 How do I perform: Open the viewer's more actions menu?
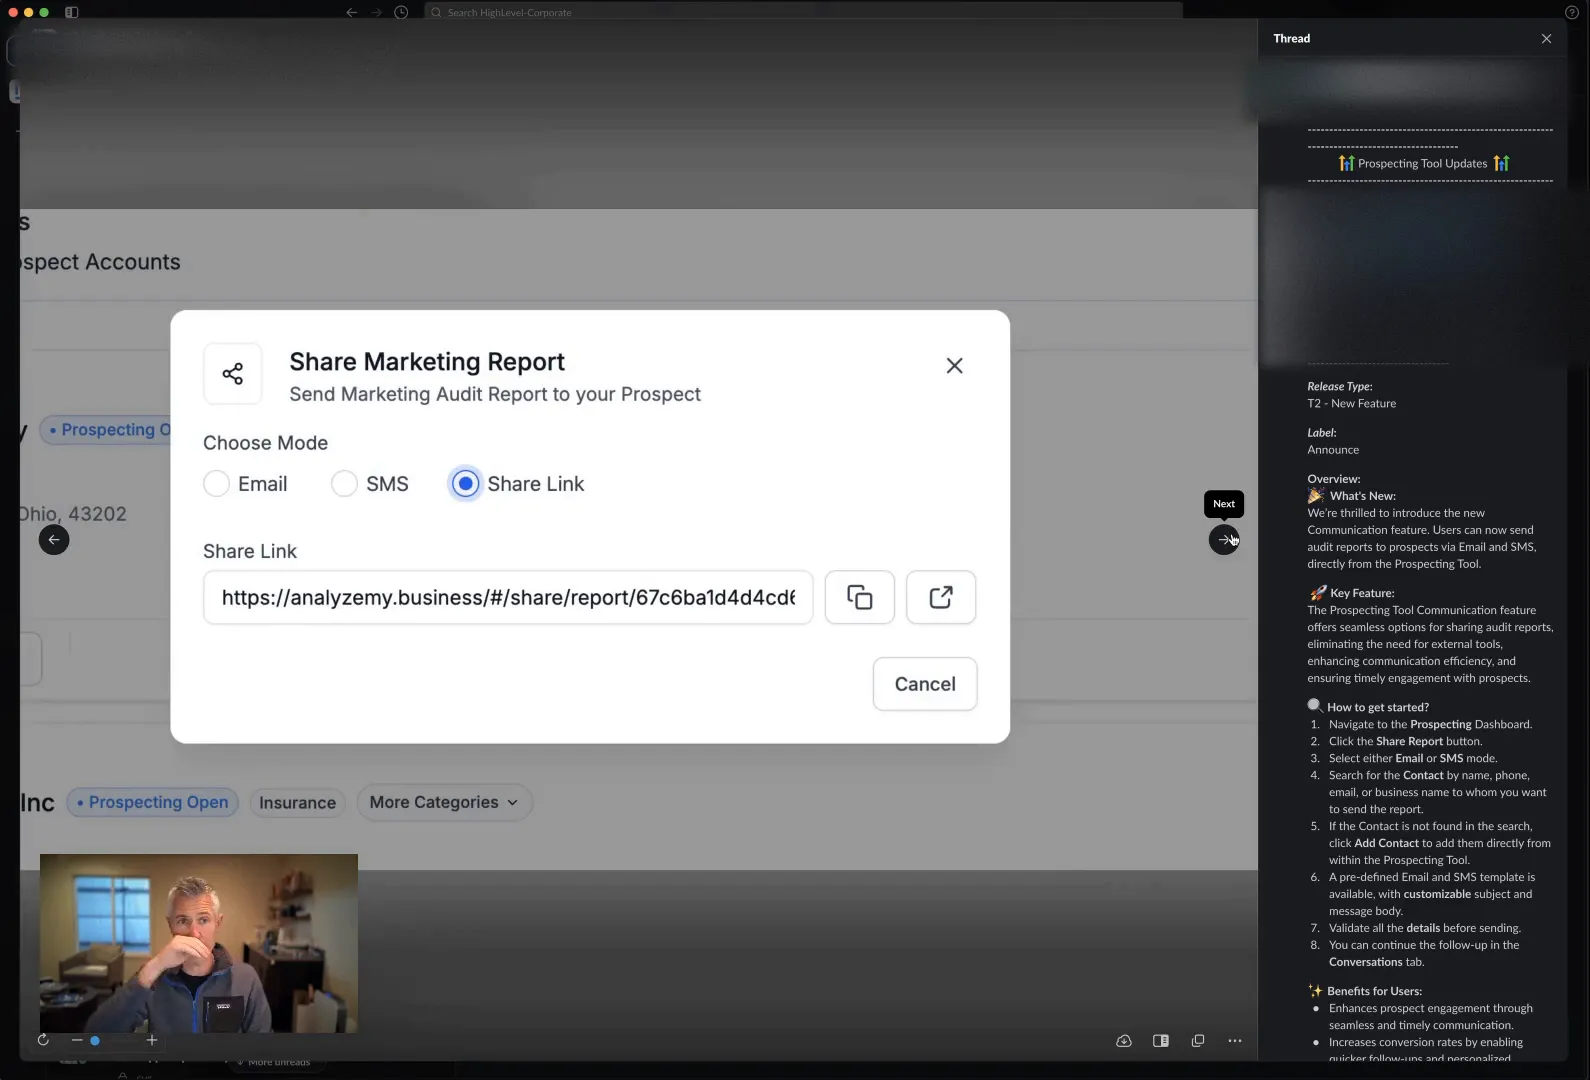[1235, 1040]
